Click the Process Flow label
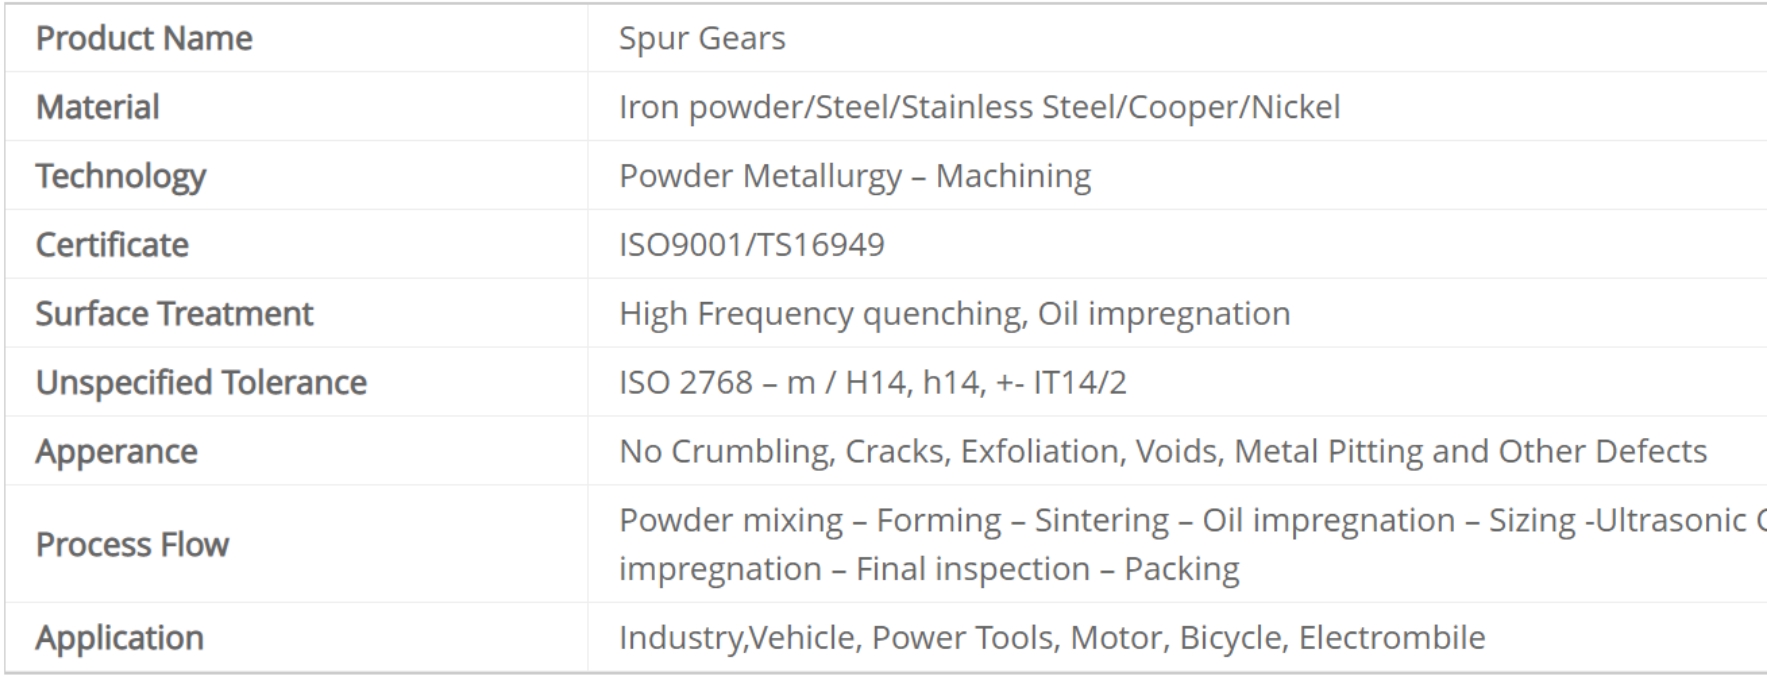Image resolution: width=1767 pixels, height=678 pixels. 132,545
